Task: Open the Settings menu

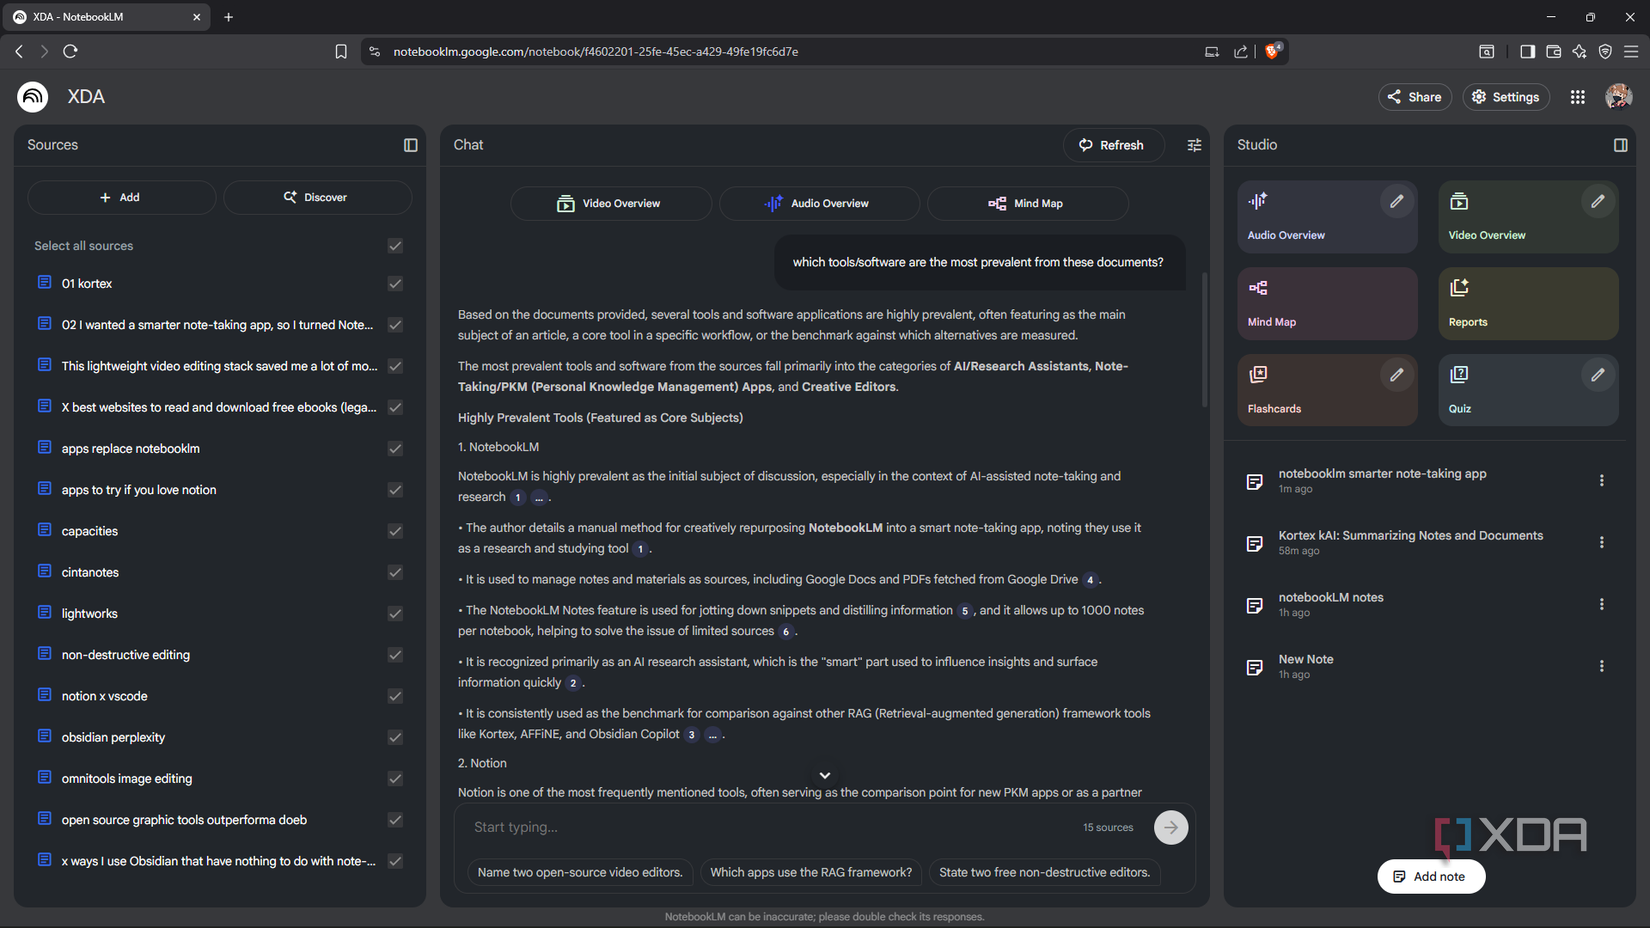Action: pos(1506,96)
